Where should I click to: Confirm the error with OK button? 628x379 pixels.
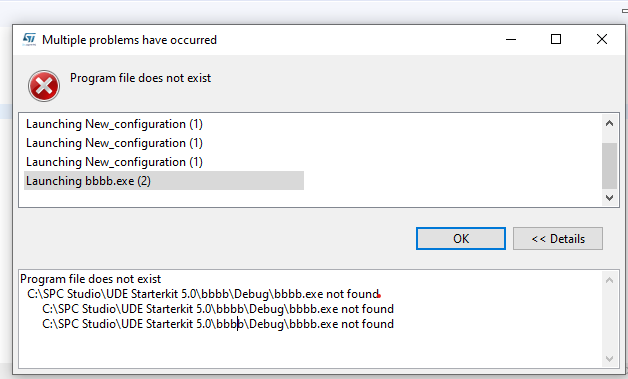click(461, 239)
